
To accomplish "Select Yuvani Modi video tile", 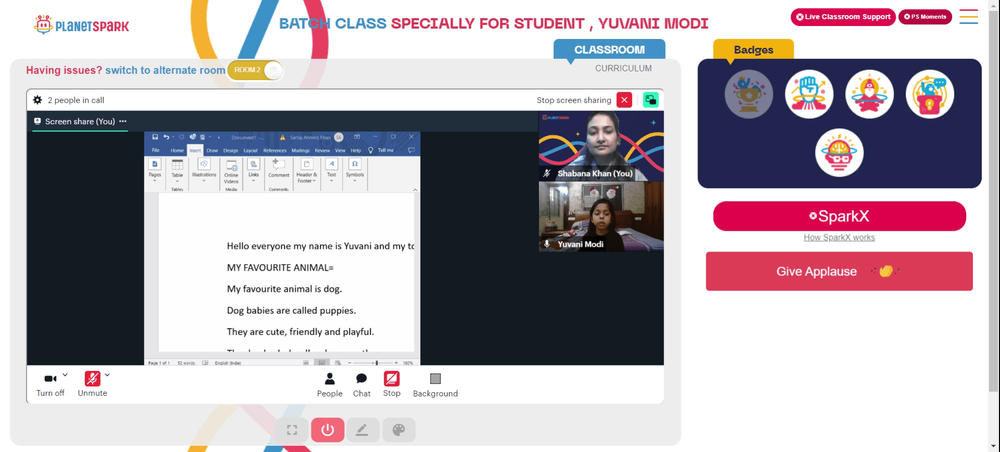I will [601, 217].
